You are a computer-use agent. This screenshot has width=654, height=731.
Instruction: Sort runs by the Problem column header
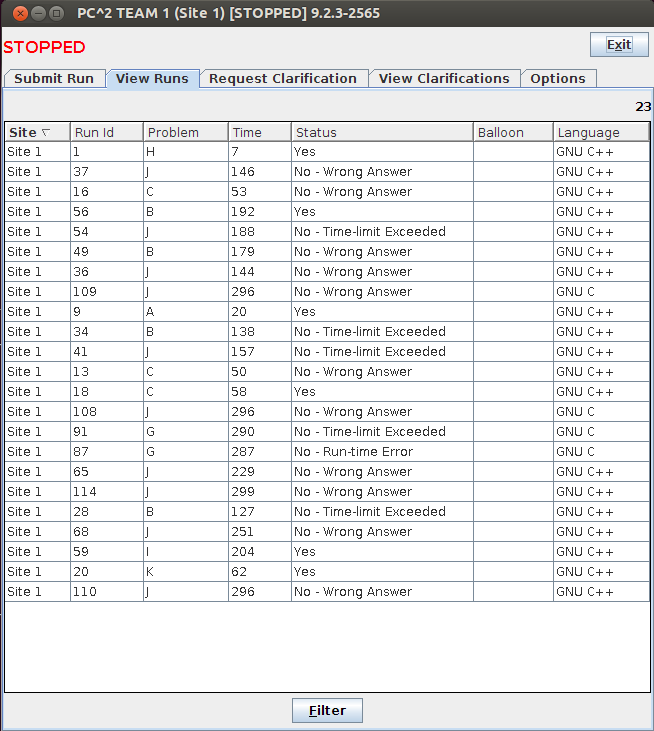185,132
